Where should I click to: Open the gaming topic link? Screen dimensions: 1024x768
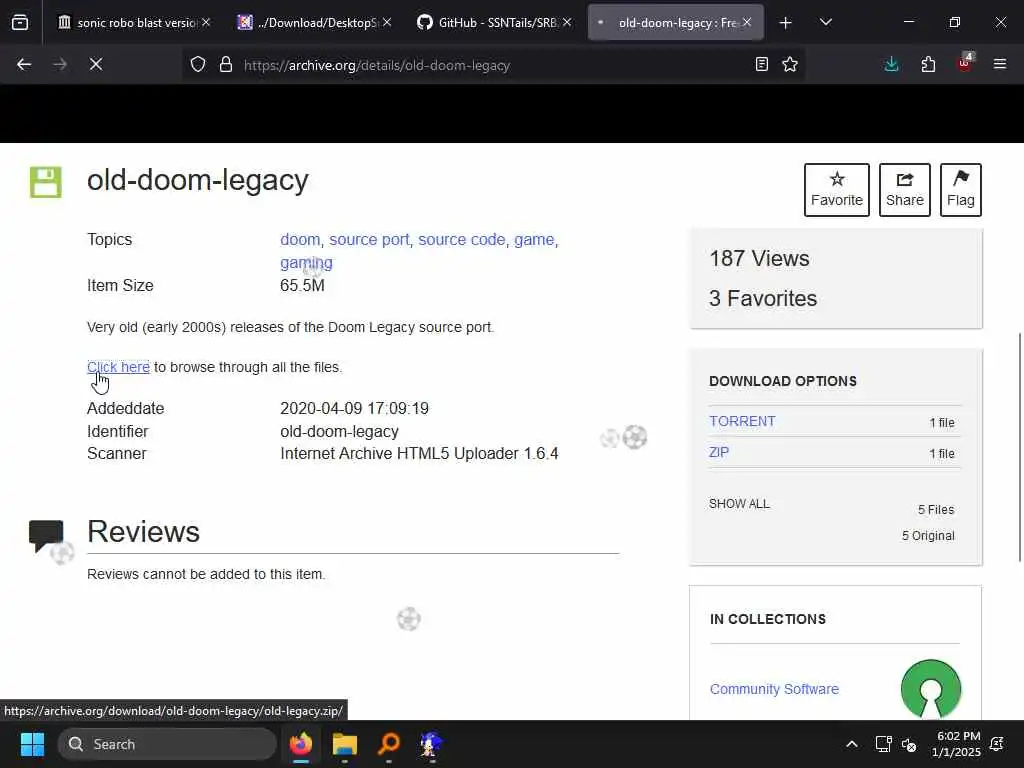[306, 263]
